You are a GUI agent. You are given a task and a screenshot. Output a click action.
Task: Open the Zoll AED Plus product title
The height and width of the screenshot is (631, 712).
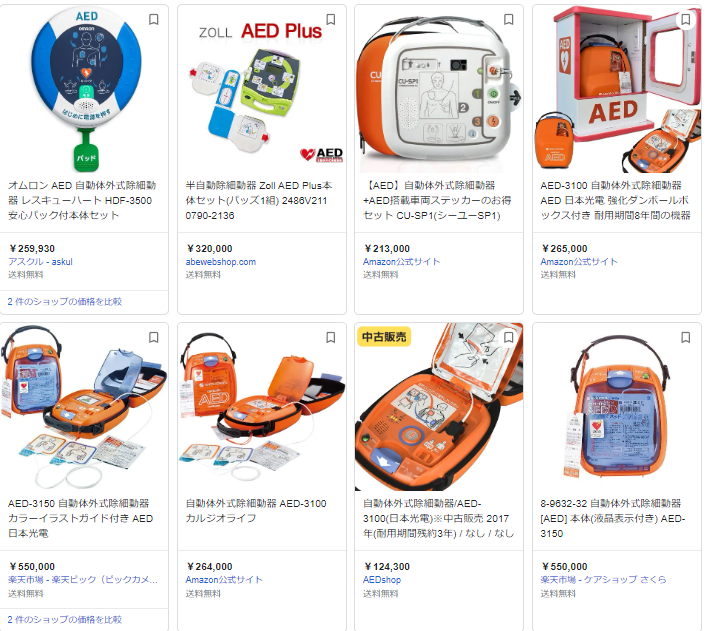(259, 200)
